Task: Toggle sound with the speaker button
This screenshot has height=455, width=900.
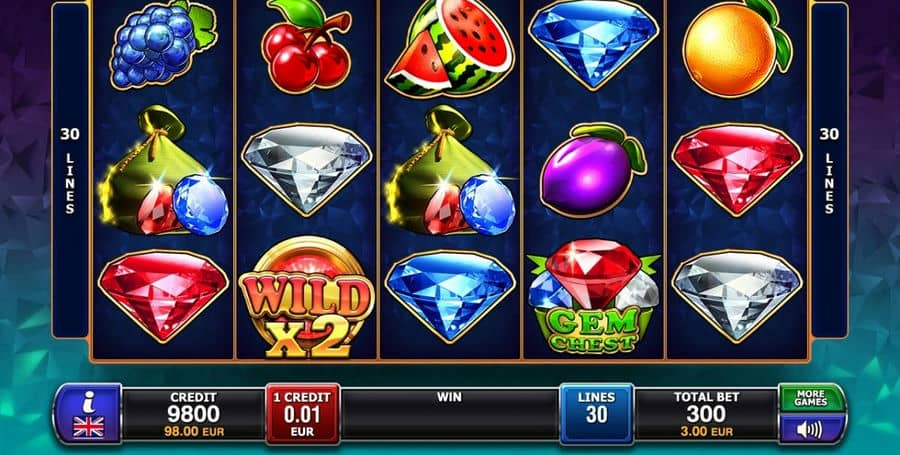Action: coord(811,429)
